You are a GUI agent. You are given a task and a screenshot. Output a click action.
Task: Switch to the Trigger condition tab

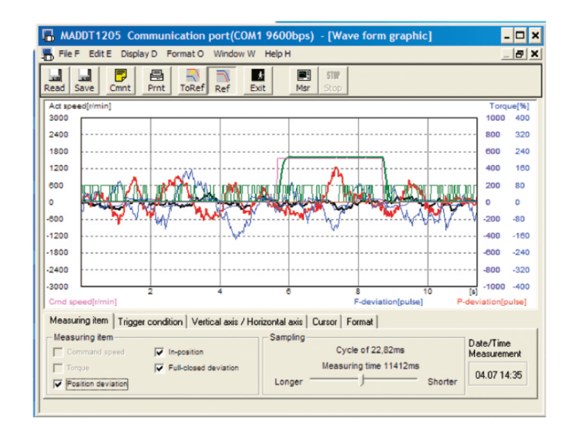tap(150, 322)
